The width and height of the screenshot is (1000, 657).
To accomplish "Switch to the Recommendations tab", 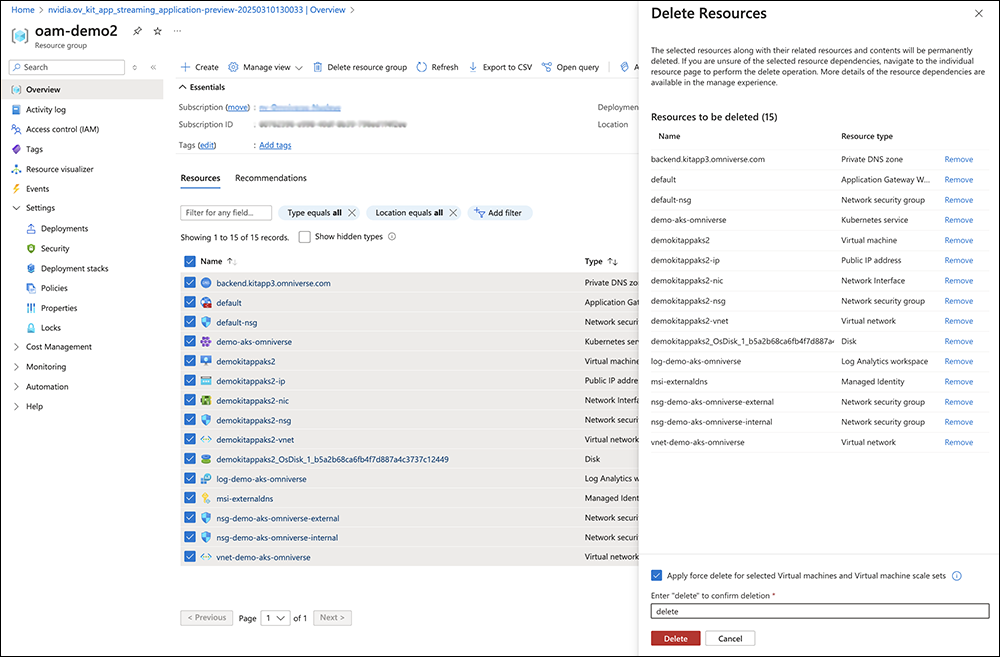I will [270, 178].
